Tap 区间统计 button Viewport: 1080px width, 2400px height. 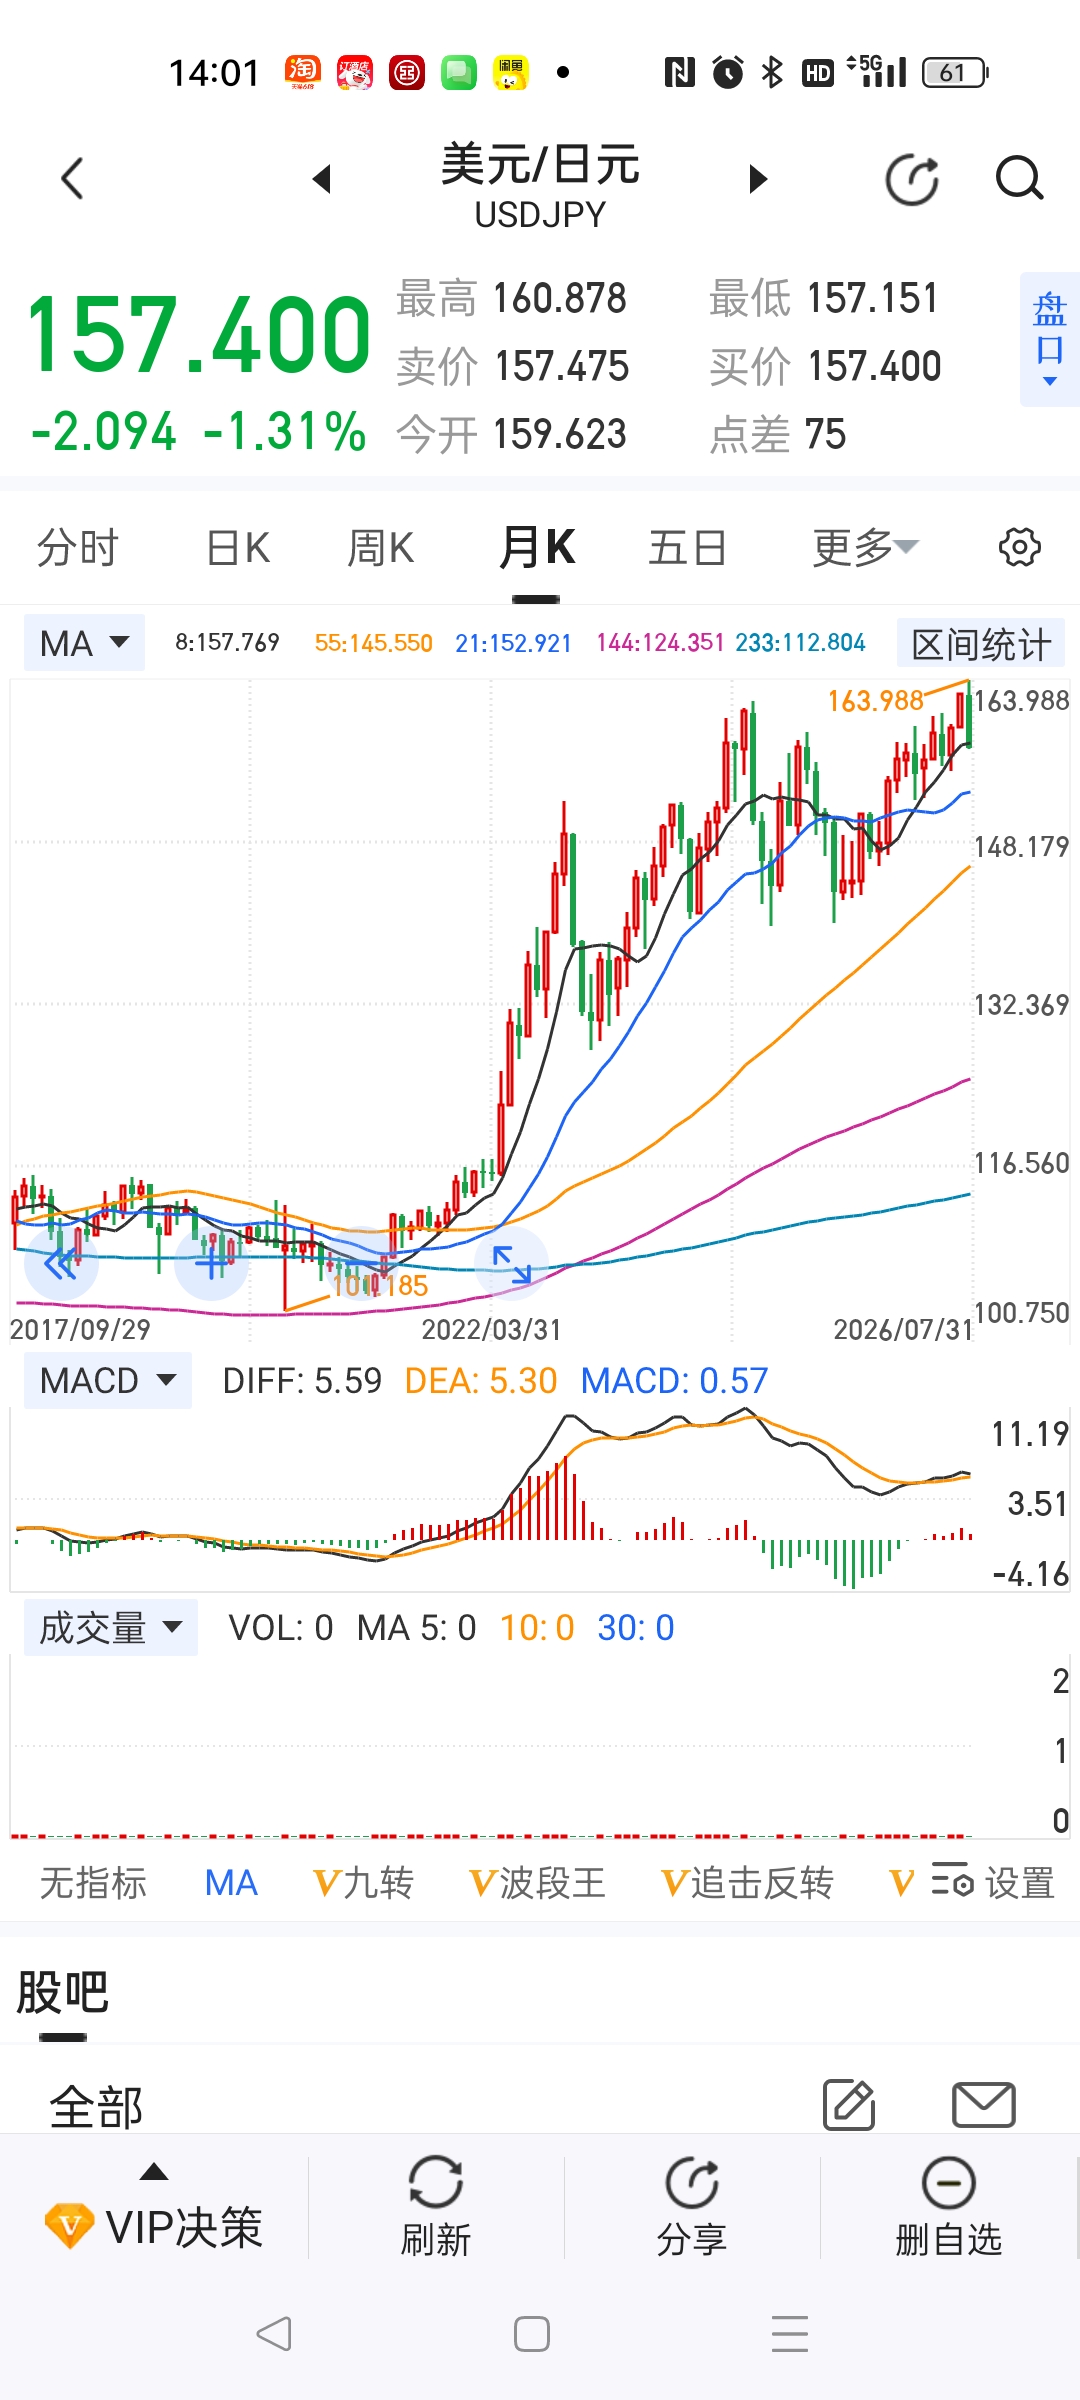[981, 644]
